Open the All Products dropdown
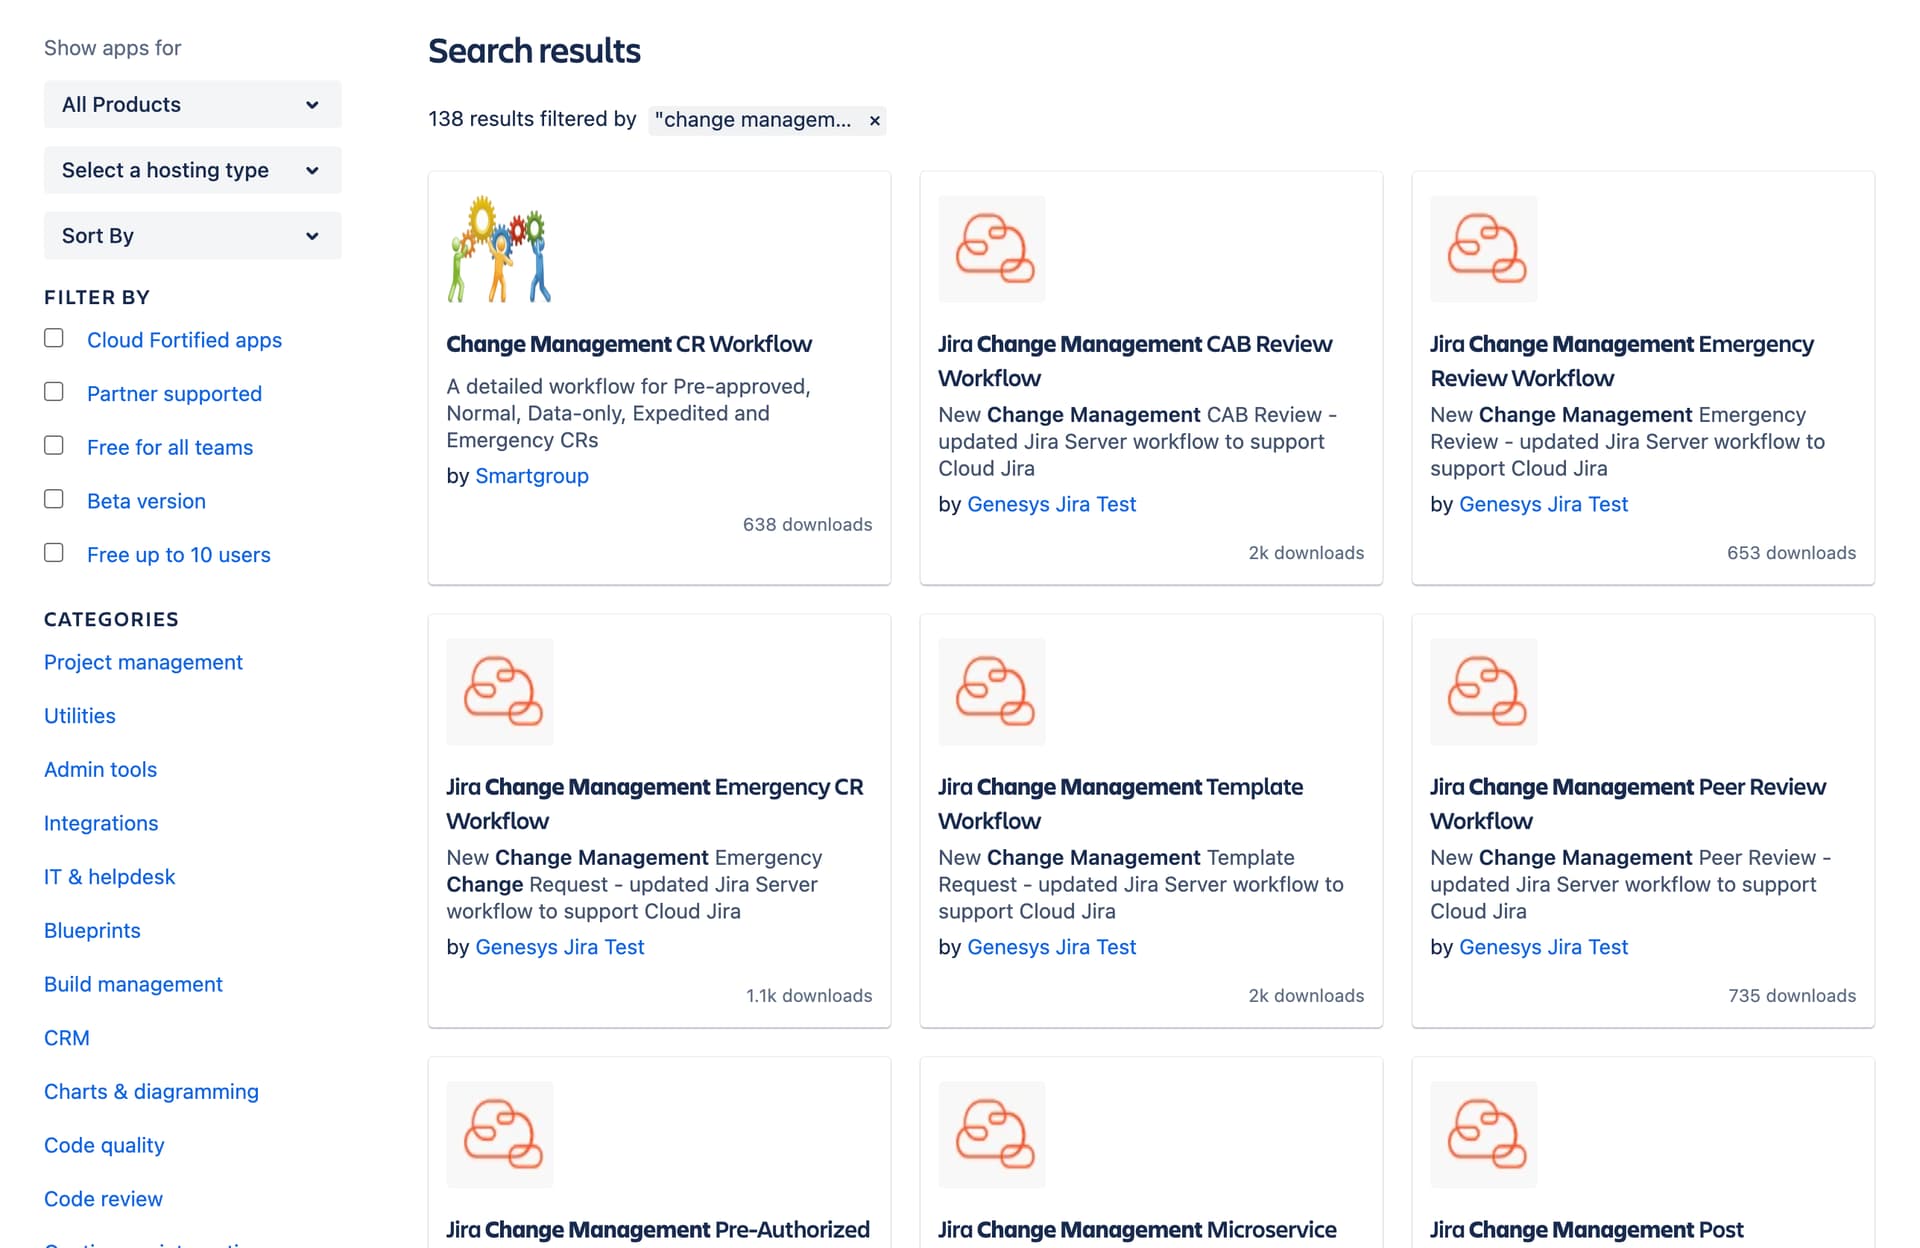The image size is (1920, 1248). point(192,105)
